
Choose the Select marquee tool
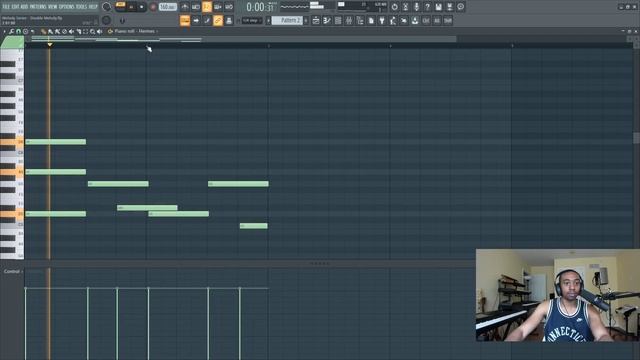pos(86,31)
